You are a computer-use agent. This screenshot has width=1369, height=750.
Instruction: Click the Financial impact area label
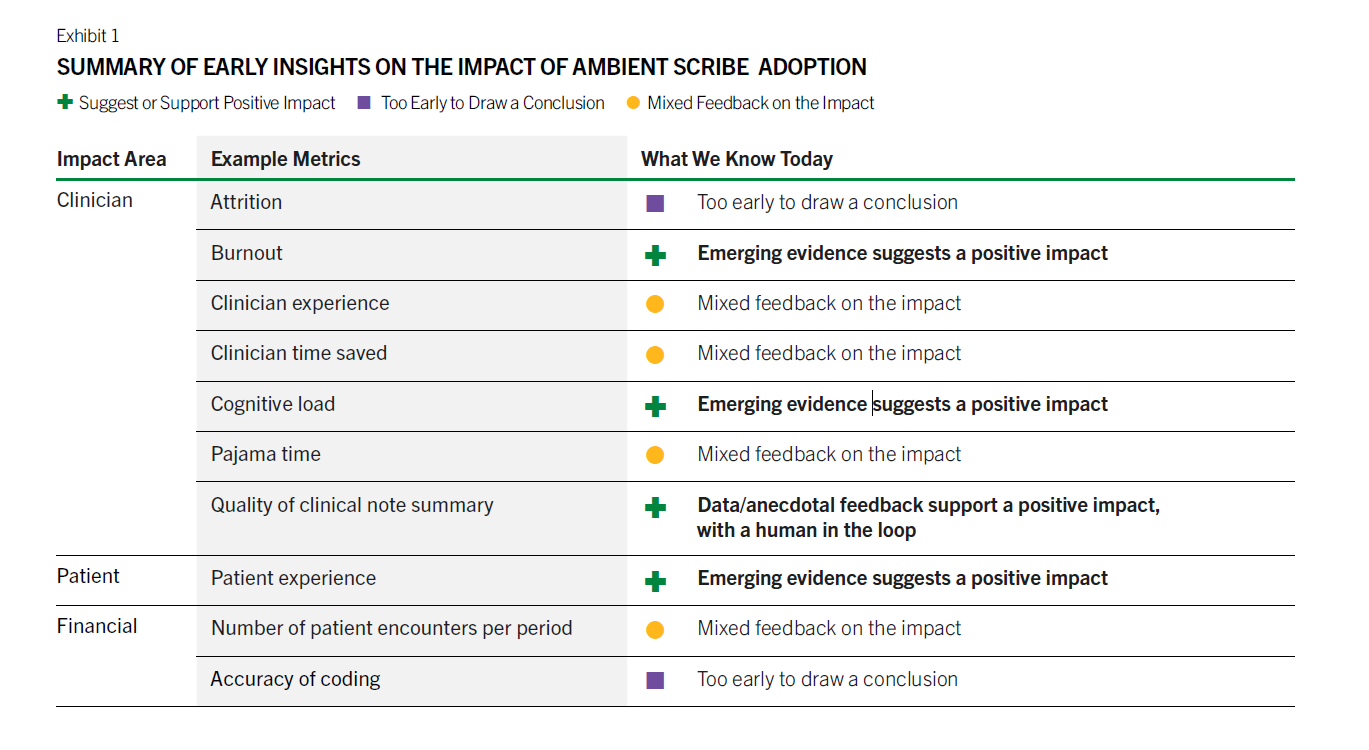[x=97, y=627]
